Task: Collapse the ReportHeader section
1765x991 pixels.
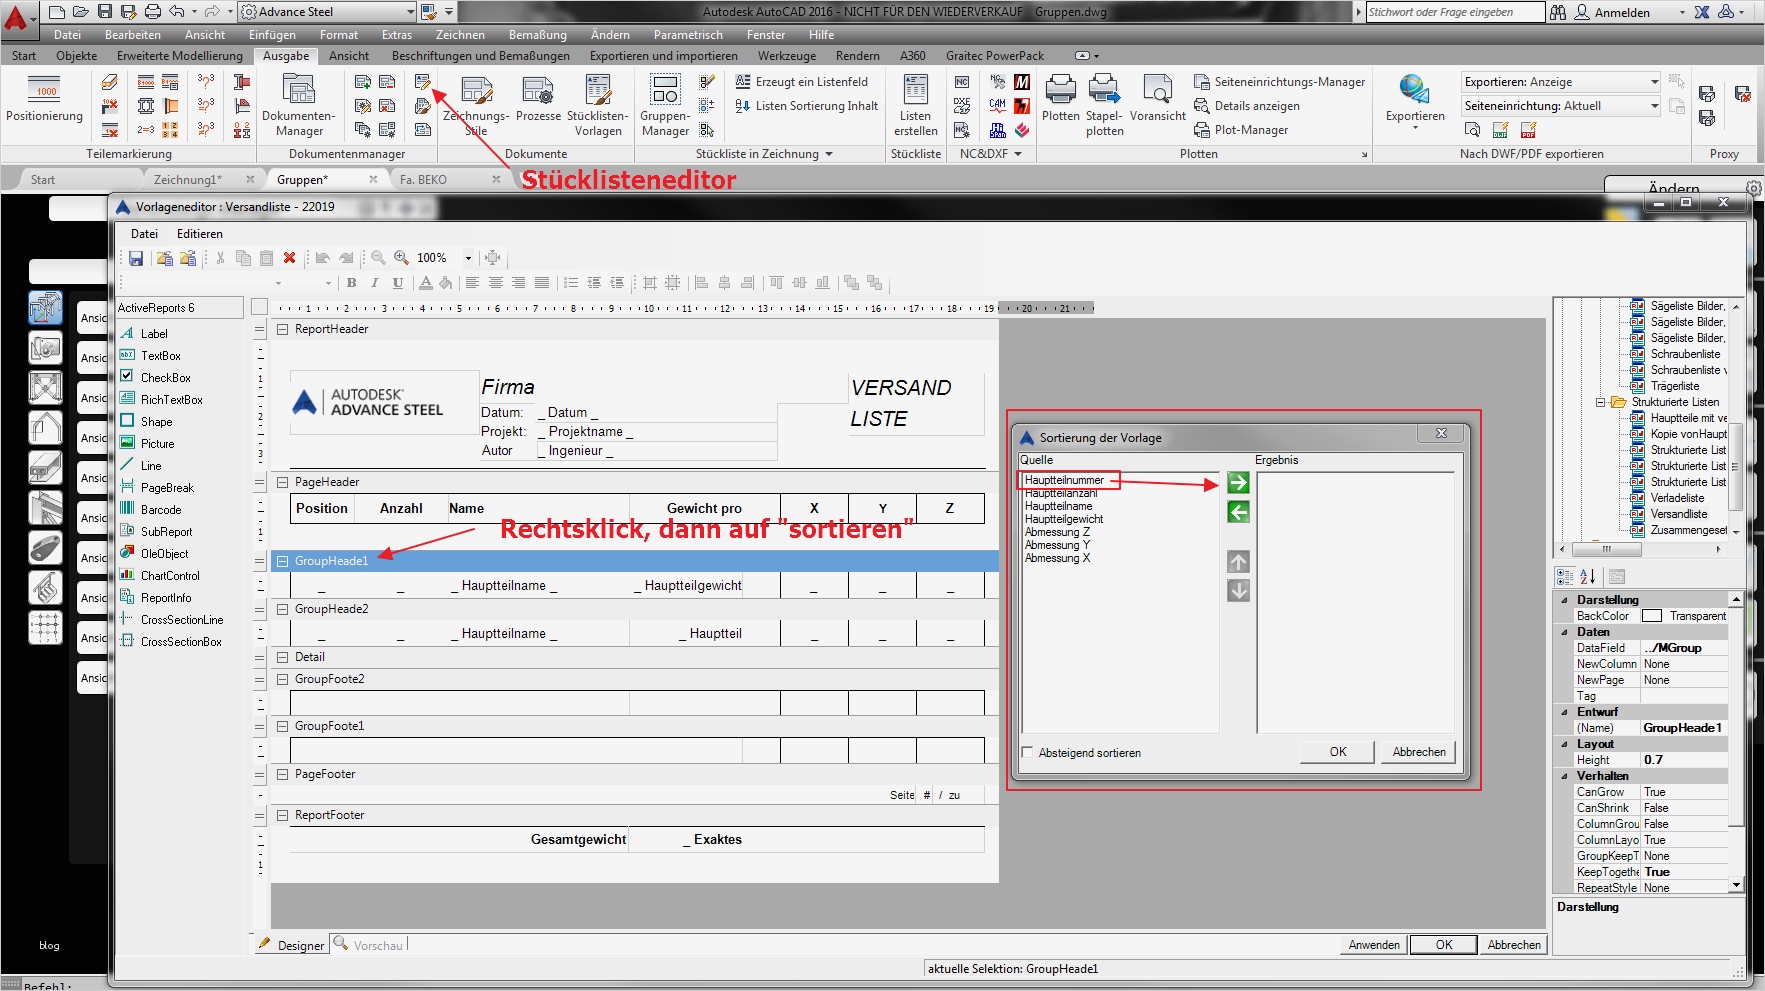Action: (282, 329)
